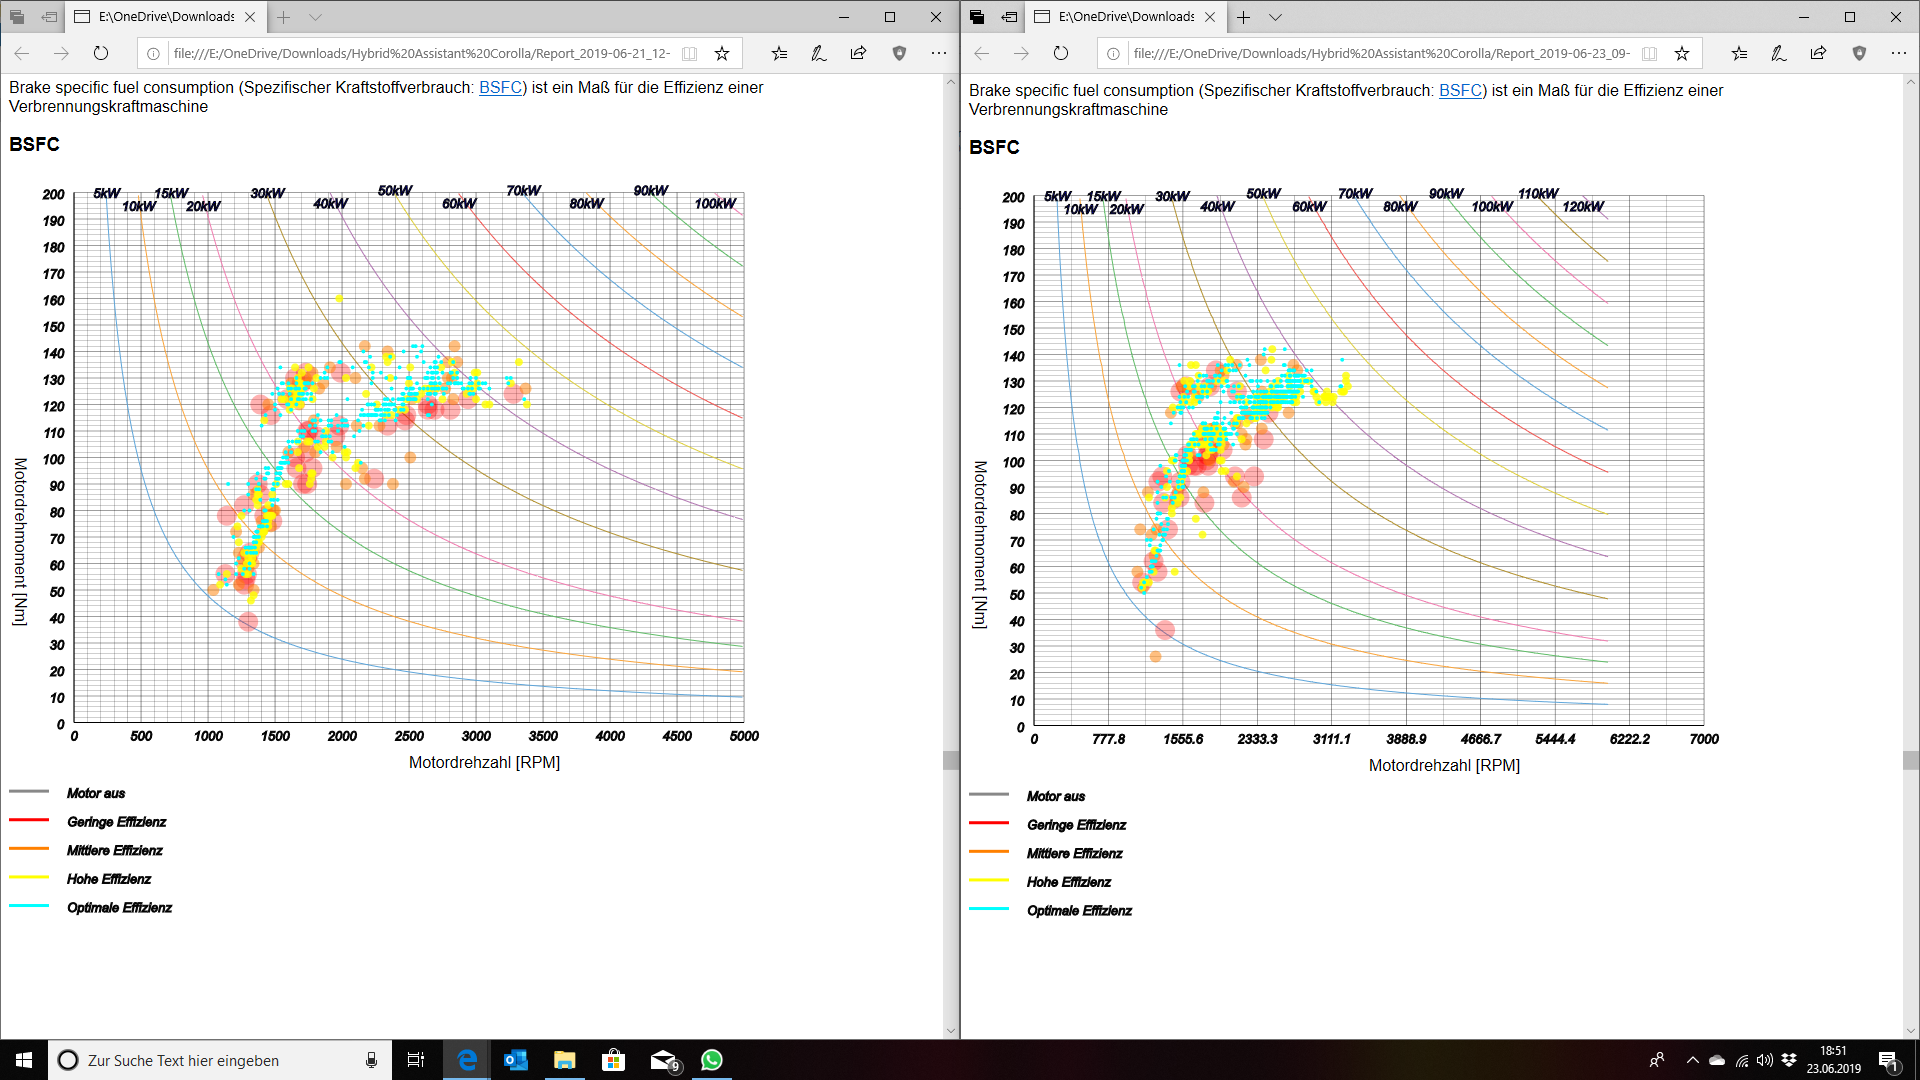The height and width of the screenshot is (1080, 1920).
Task: Click right window address bar URL
Action: pos(1381,54)
